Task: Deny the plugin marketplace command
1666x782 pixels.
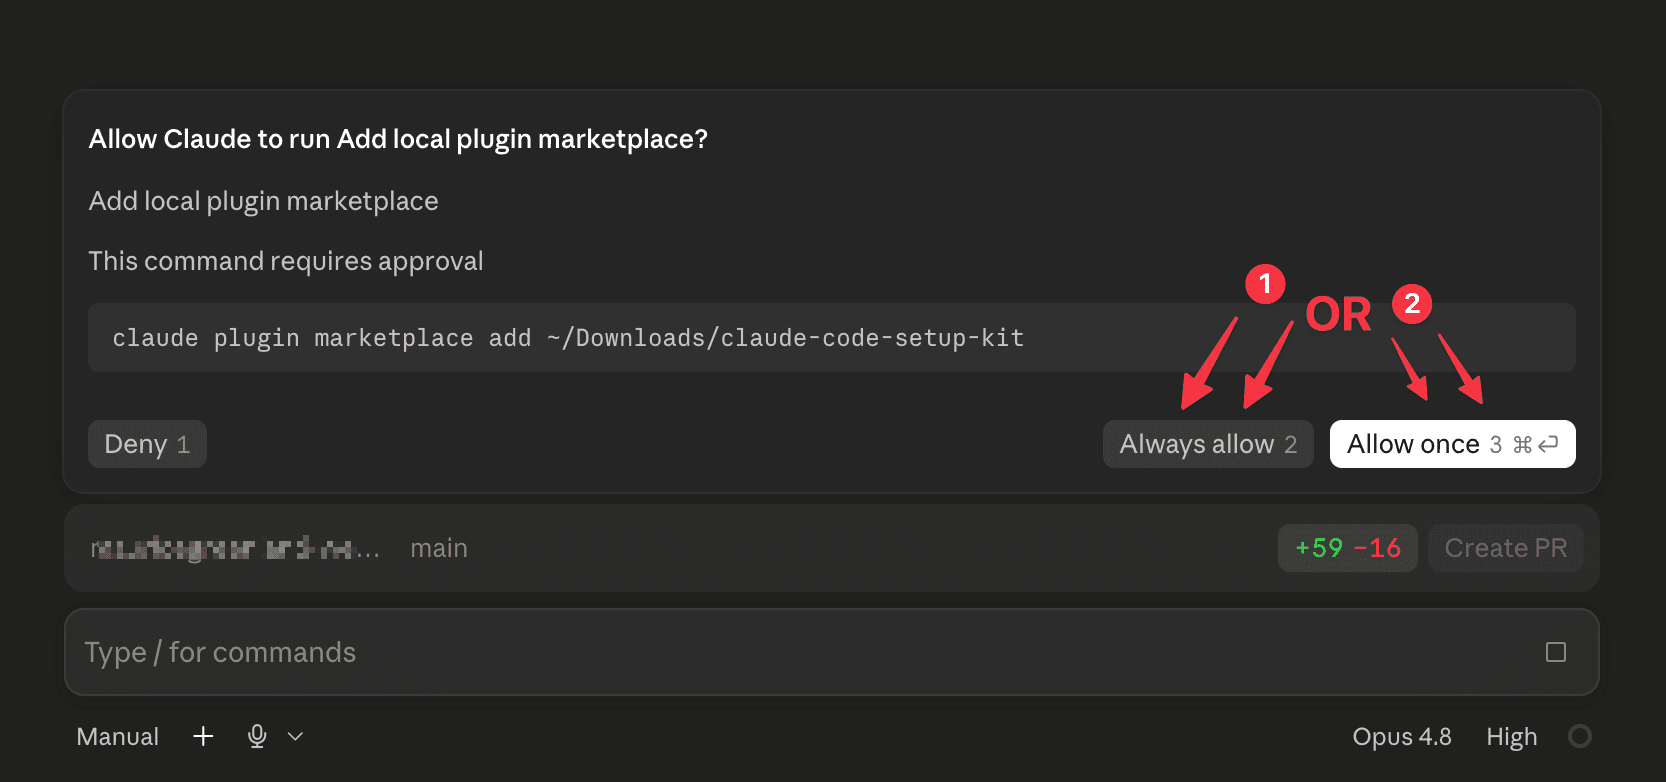Action: click(147, 444)
